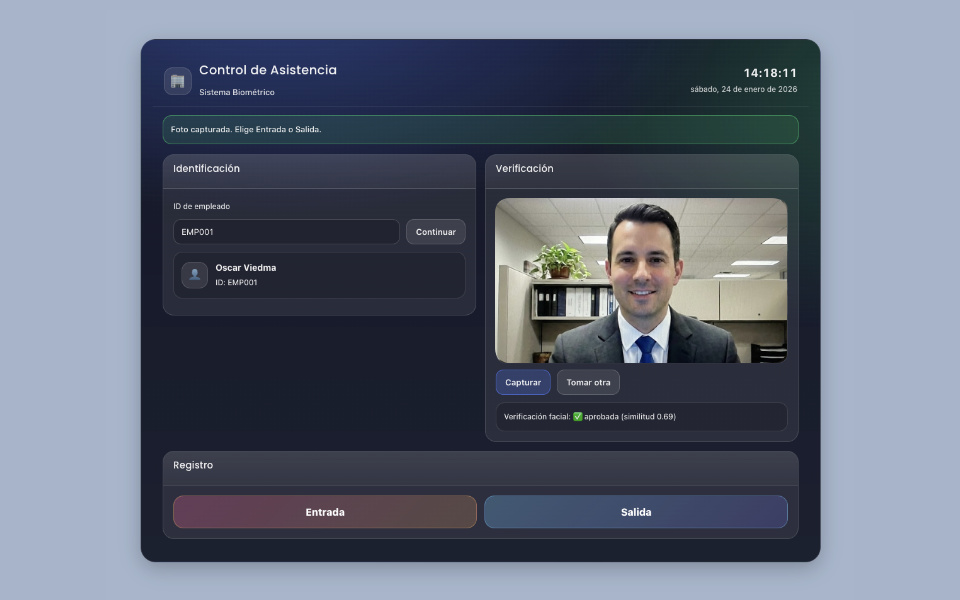
Task: Register attendance with the Entrada button
Action: coord(325,512)
